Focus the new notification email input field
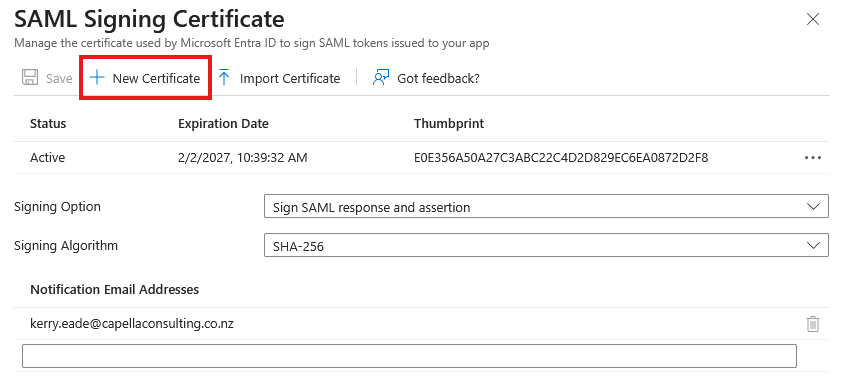 pyautogui.click(x=409, y=356)
